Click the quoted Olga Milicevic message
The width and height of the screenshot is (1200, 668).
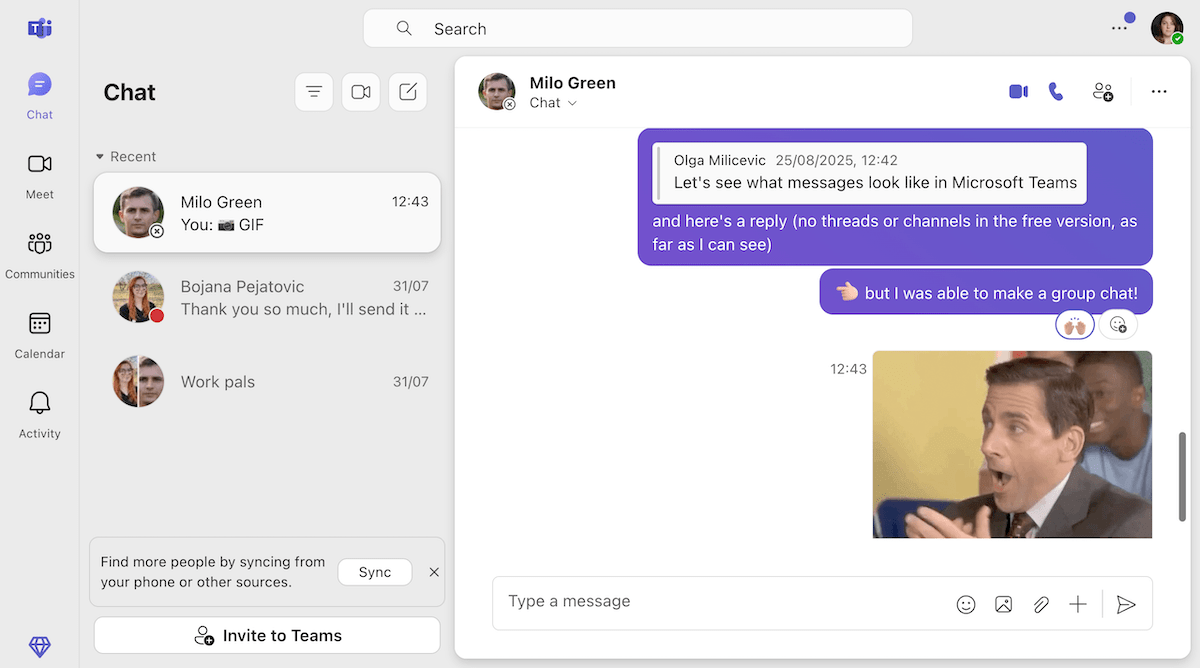tap(870, 172)
